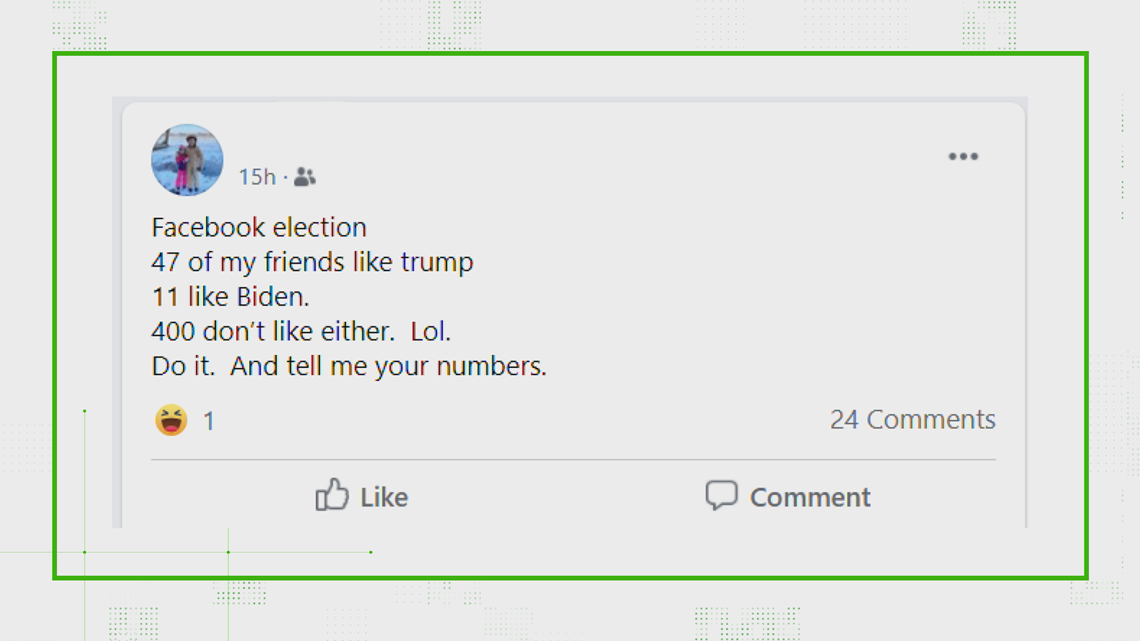This screenshot has height=641, width=1140.
Task: Click the "Facebook election" text line
Action: pos(259,227)
